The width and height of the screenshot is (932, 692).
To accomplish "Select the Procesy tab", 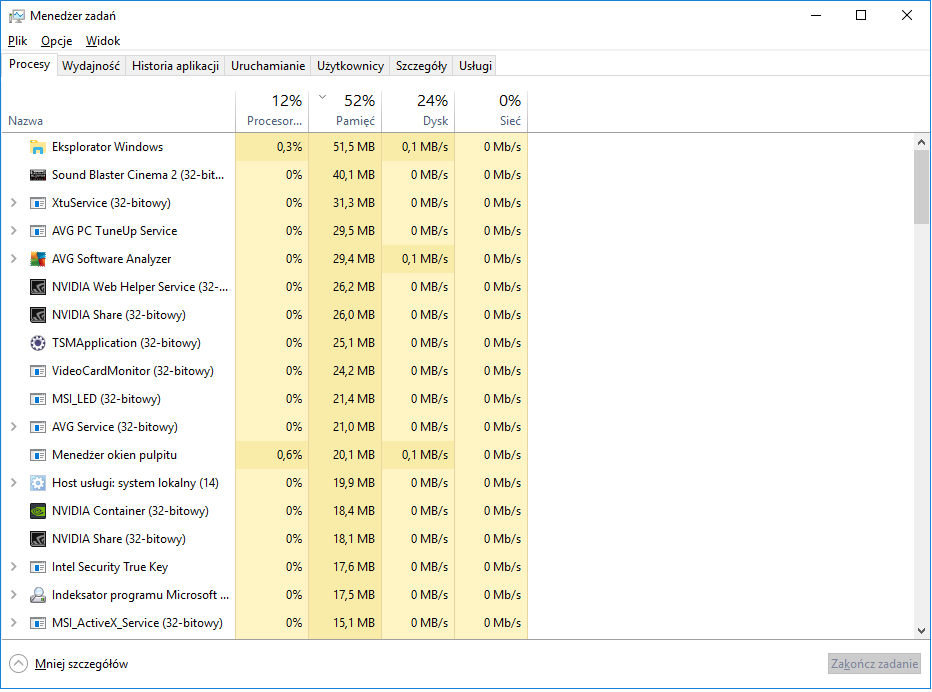I will pos(29,64).
